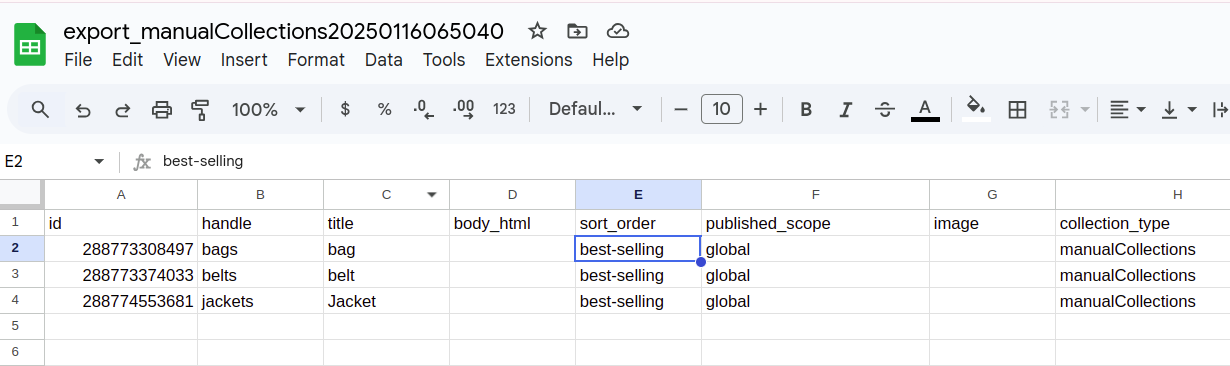Open column C dropdown arrow

[433, 195]
